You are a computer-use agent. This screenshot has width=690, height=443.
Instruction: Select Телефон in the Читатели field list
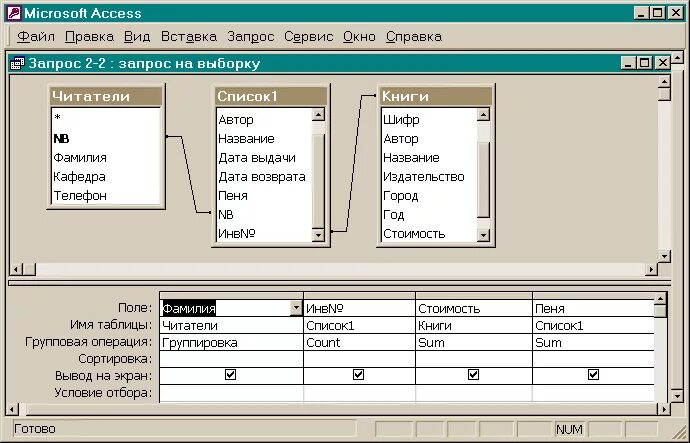click(x=106, y=195)
